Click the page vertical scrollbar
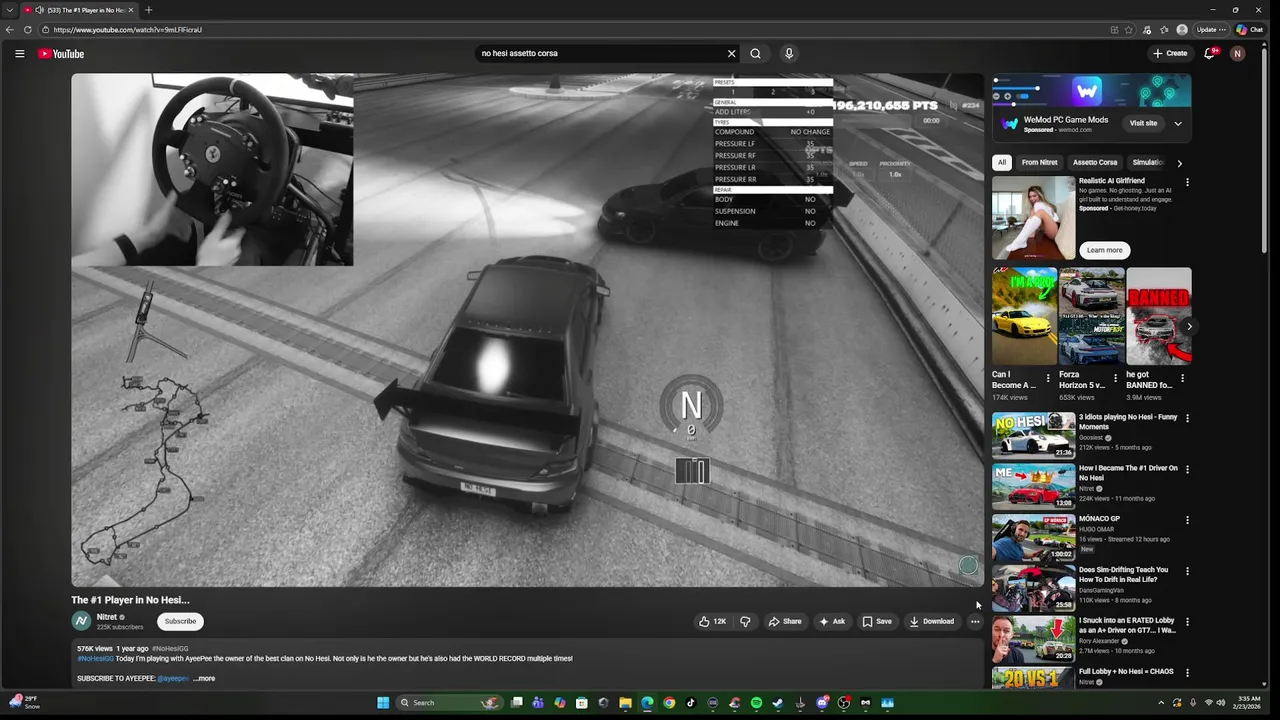The image size is (1280, 720). pyautogui.click(x=1265, y=150)
